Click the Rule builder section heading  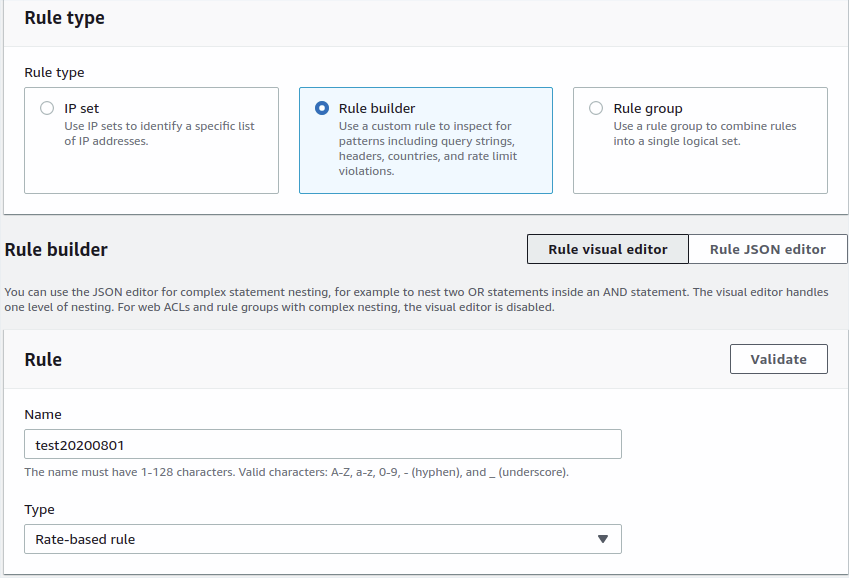click(x=56, y=250)
